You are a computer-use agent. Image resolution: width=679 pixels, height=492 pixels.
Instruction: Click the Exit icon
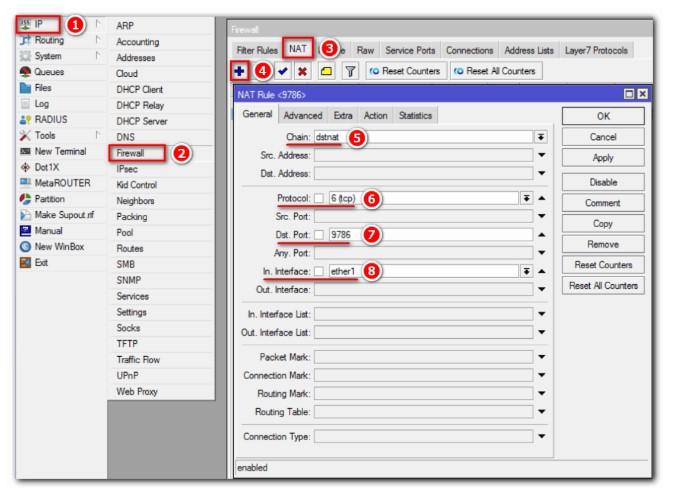click(x=26, y=262)
